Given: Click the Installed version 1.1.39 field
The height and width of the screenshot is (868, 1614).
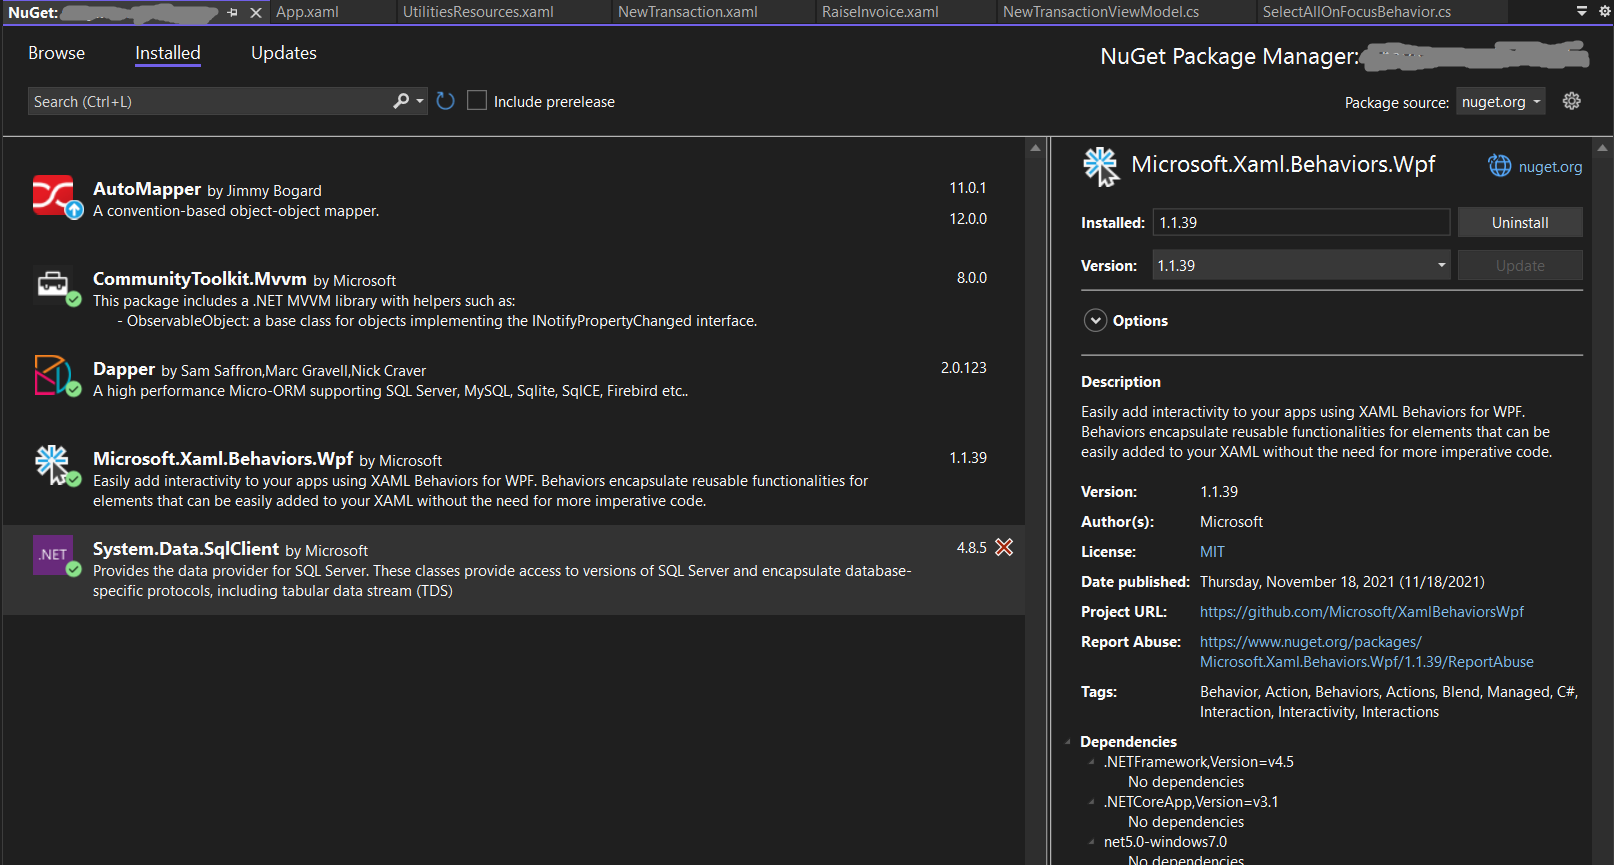Looking at the screenshot, I should 1301,222.
